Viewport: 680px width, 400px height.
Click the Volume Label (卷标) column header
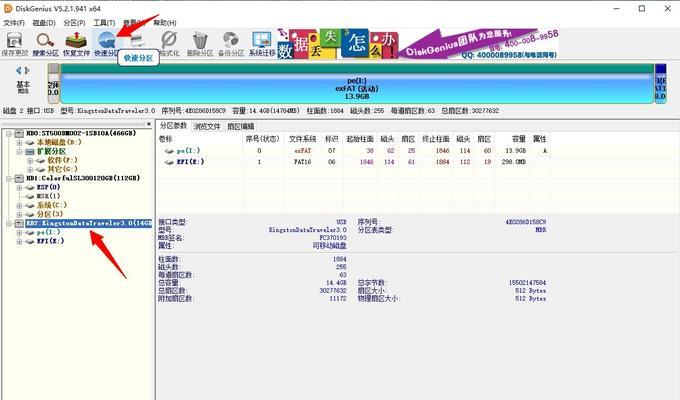pyautogui.click(x=165, y=139)
